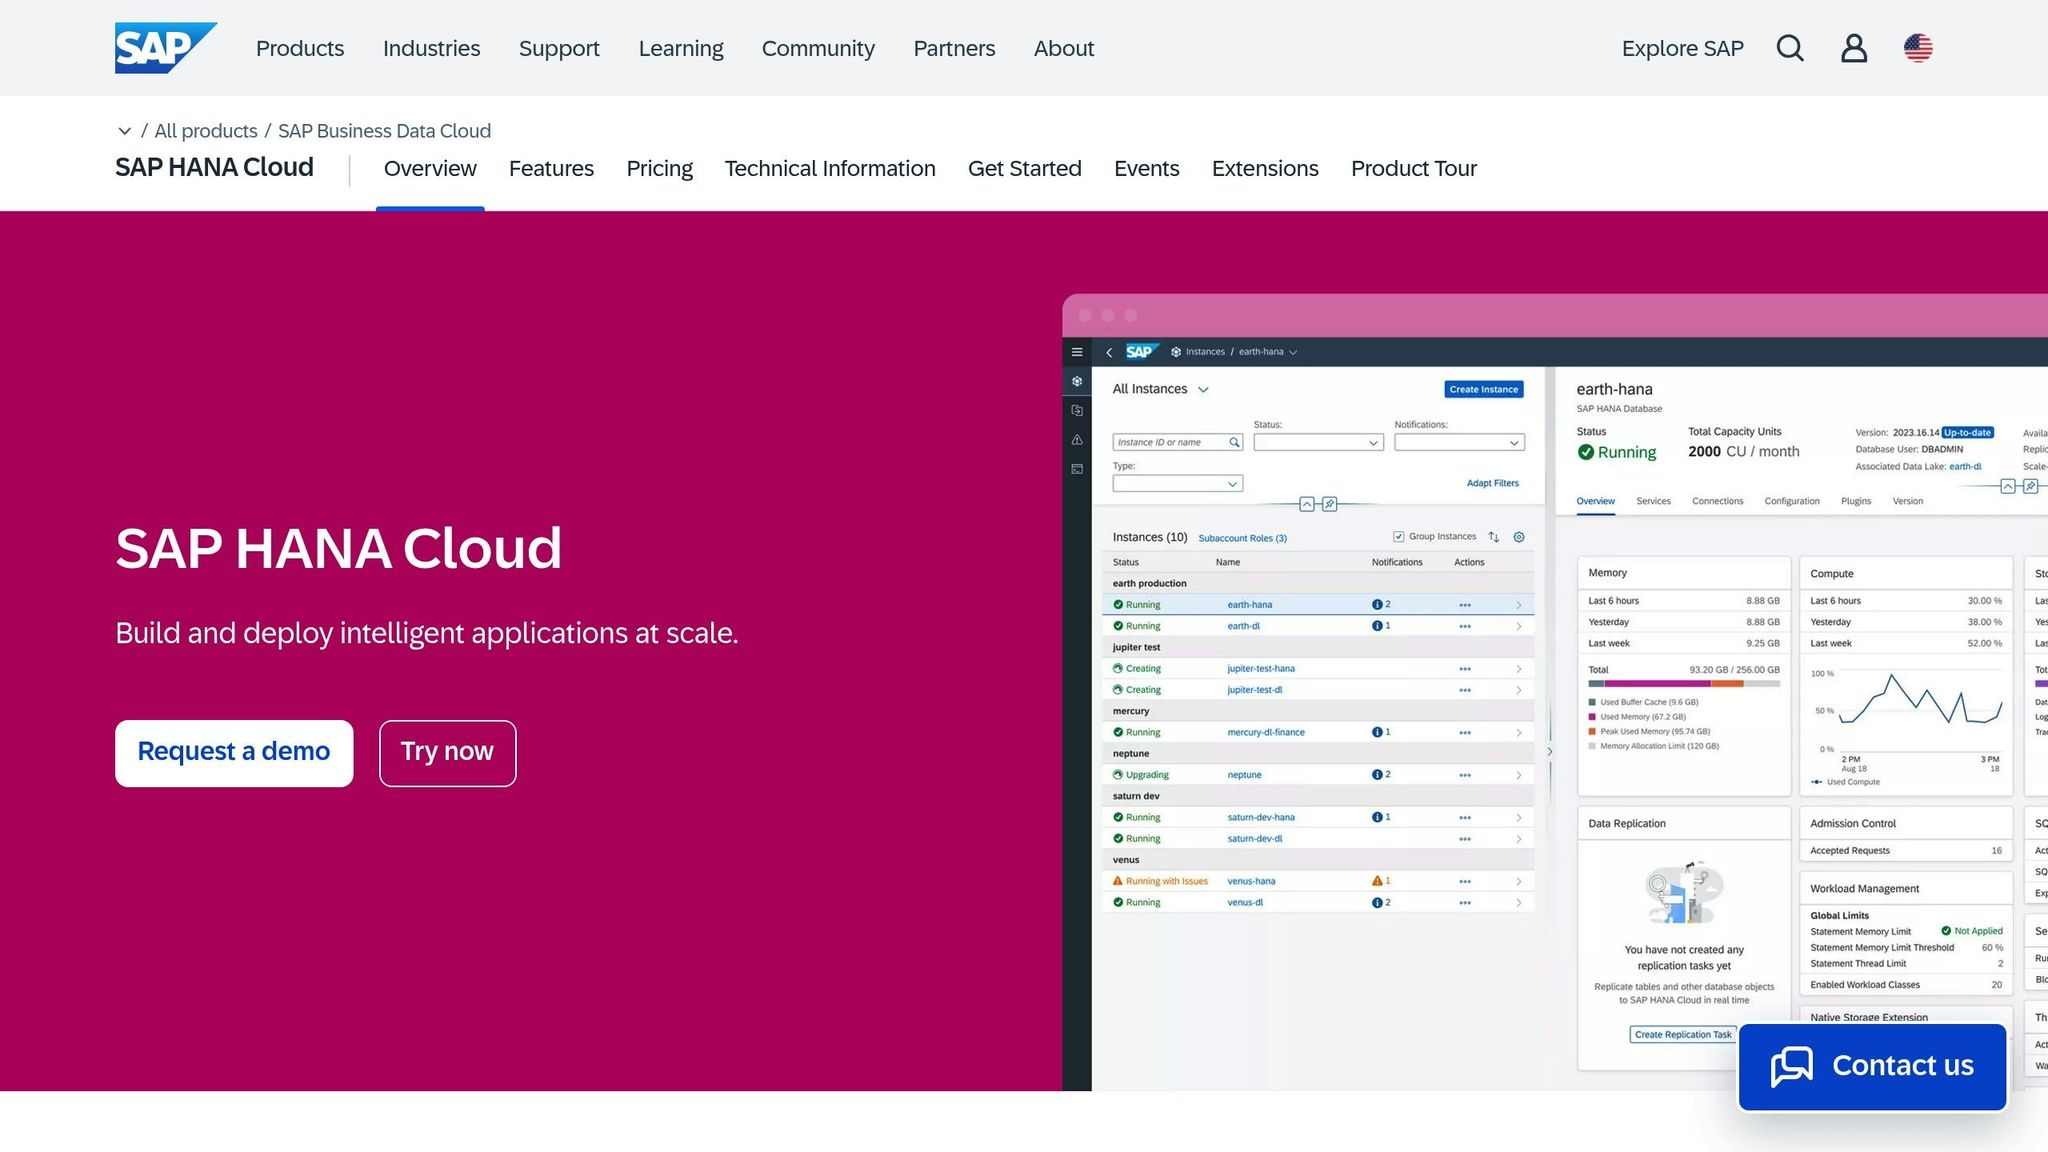This screenshot has width=2048, height=1152.
Task: Click the alerts warning icon in the left sidebar
Action: point(1077,440)
